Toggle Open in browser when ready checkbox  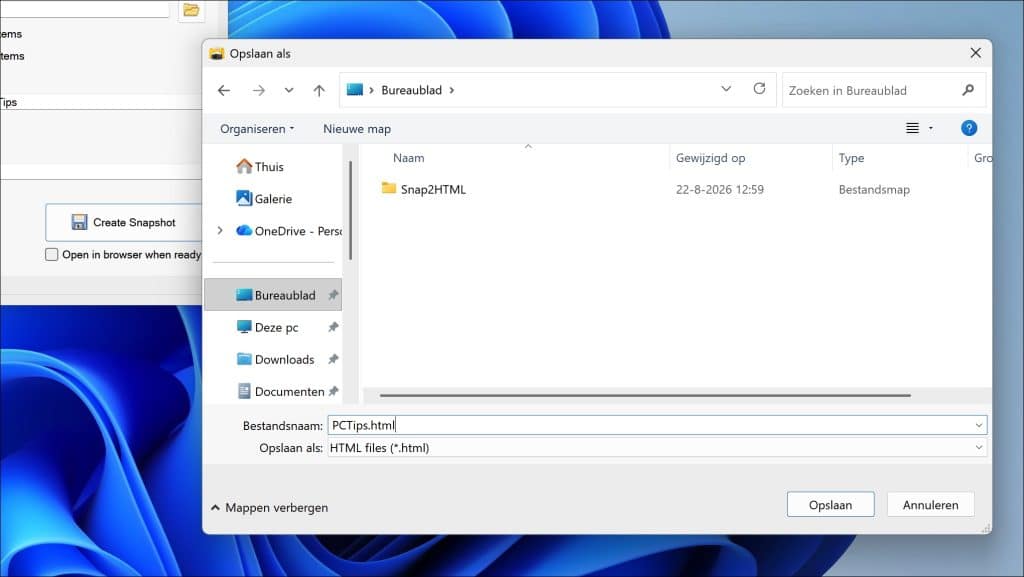point(52,255)
